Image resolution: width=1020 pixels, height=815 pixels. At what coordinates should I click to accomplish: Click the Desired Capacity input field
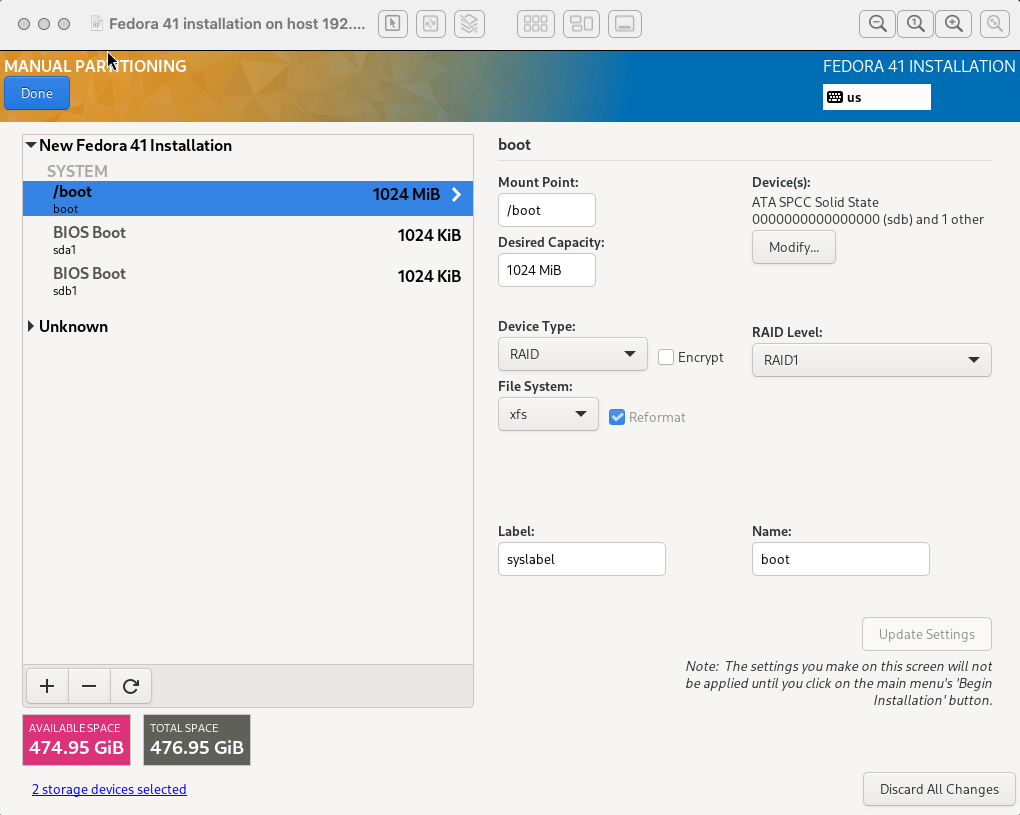[546, 270]
